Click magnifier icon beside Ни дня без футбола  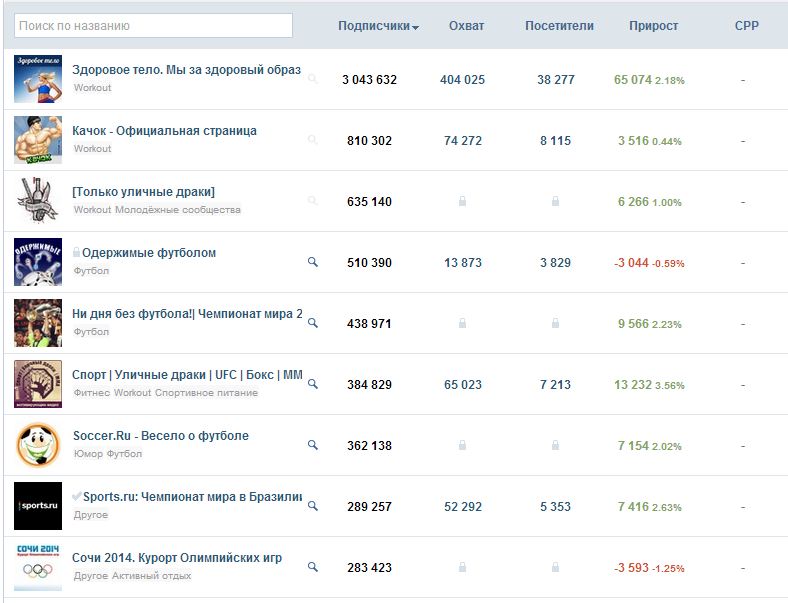313,323
